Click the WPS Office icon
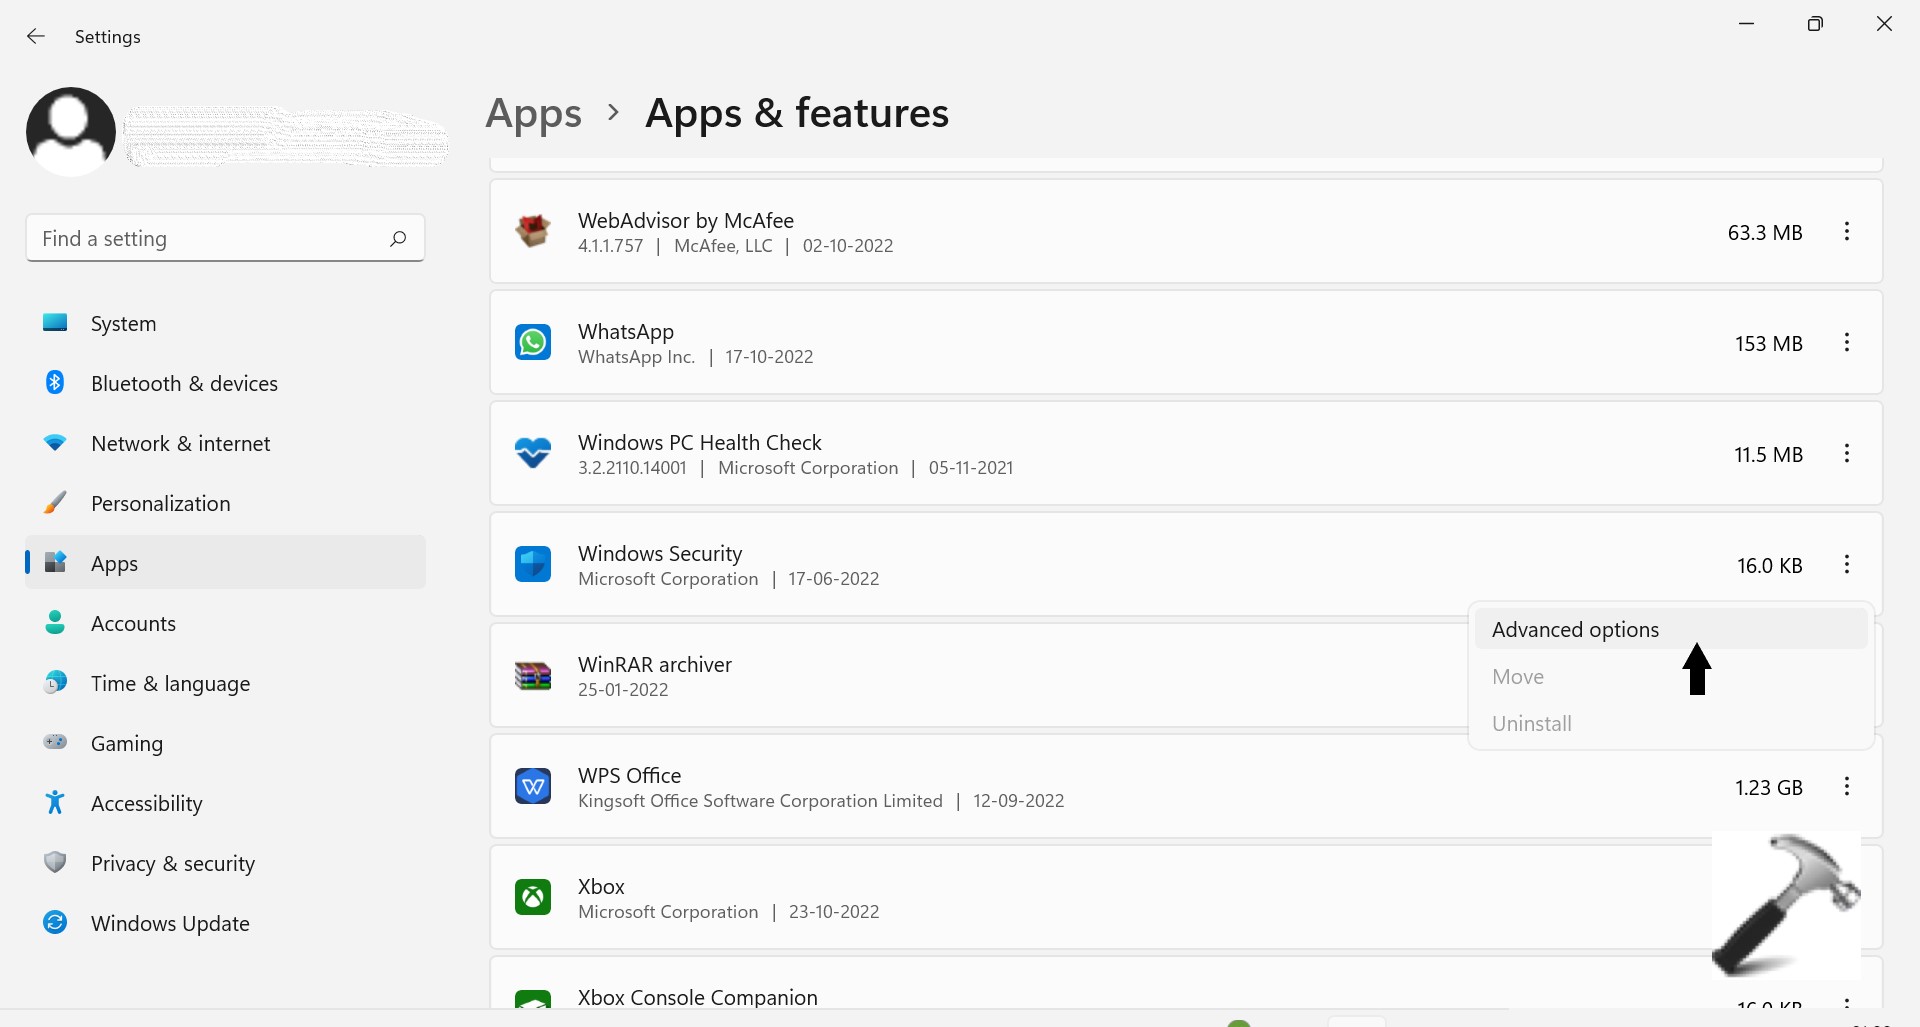1920x1027 pixels. (532, 787)
